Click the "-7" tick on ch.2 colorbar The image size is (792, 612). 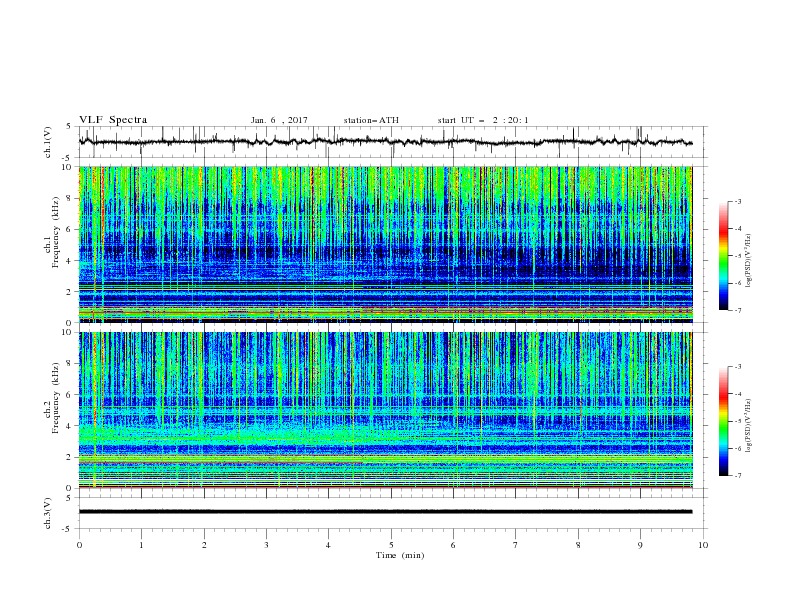pos(737,476)
